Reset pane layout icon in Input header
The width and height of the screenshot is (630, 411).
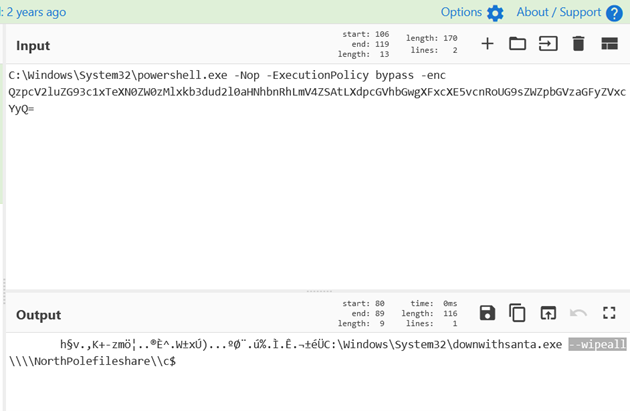tap(609, 44)
